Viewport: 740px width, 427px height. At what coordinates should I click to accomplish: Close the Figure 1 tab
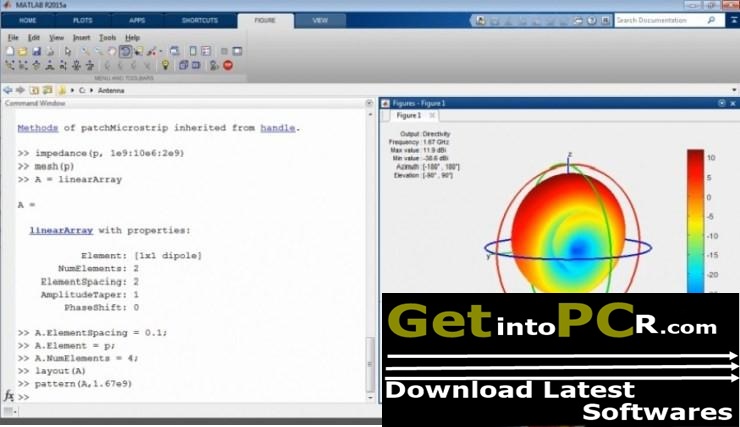coord(431,115)
